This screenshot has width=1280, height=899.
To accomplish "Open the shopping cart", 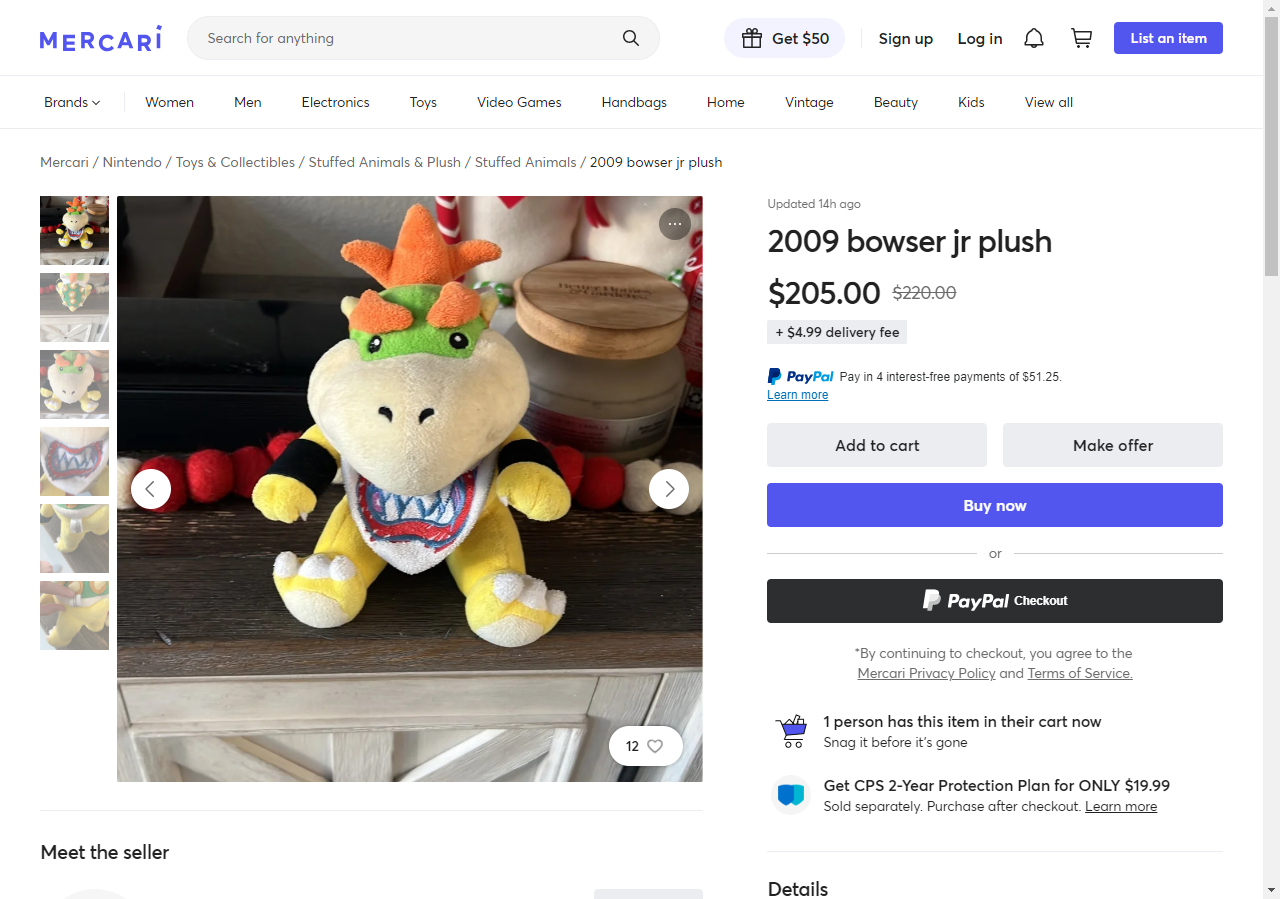I will click(1081, 38).
